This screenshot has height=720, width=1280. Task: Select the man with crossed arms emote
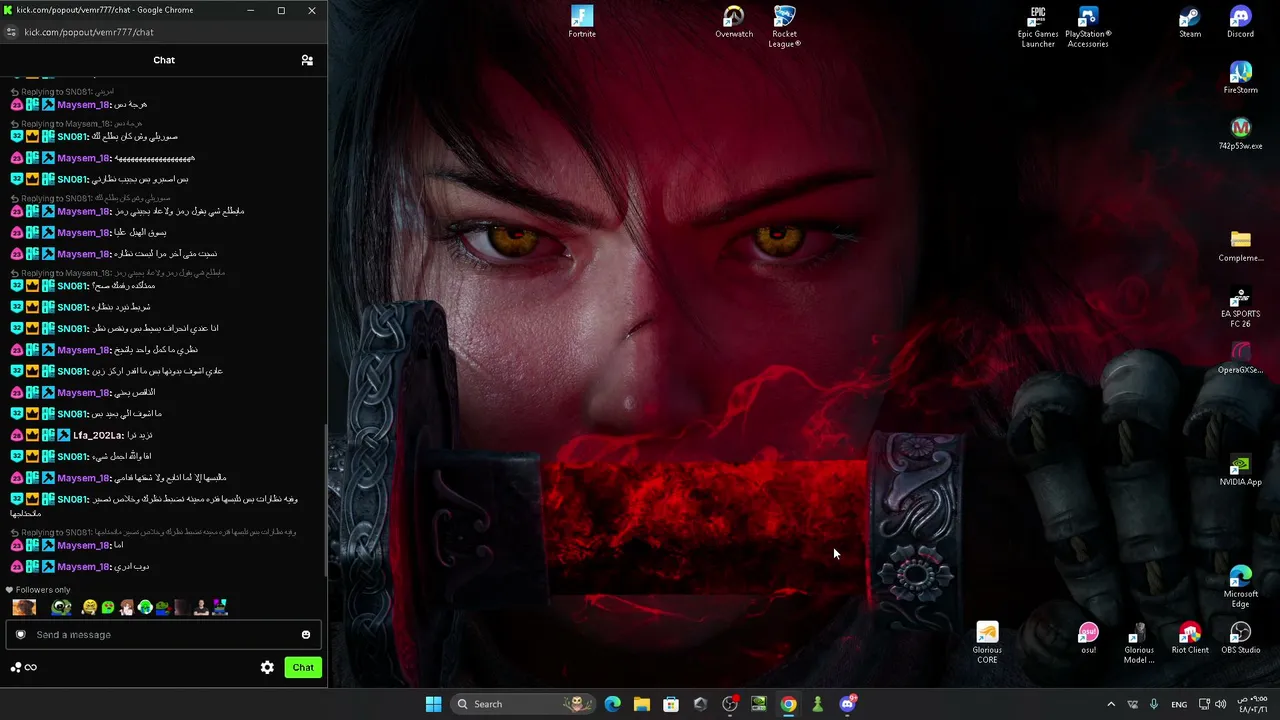click(x=201, y=607)
